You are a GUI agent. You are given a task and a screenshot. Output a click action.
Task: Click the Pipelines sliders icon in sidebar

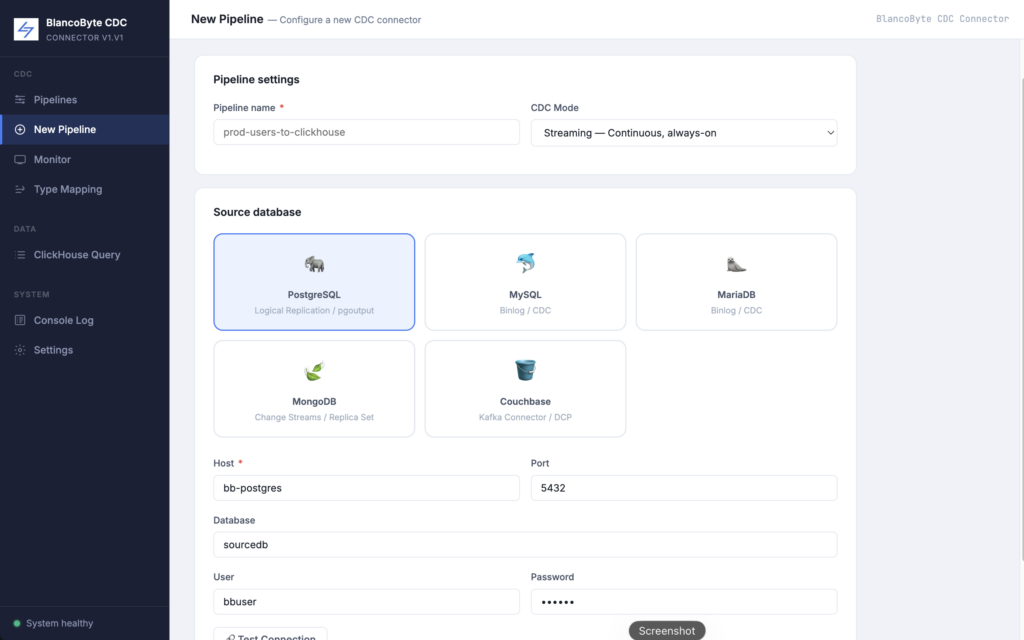coord(20,100)
